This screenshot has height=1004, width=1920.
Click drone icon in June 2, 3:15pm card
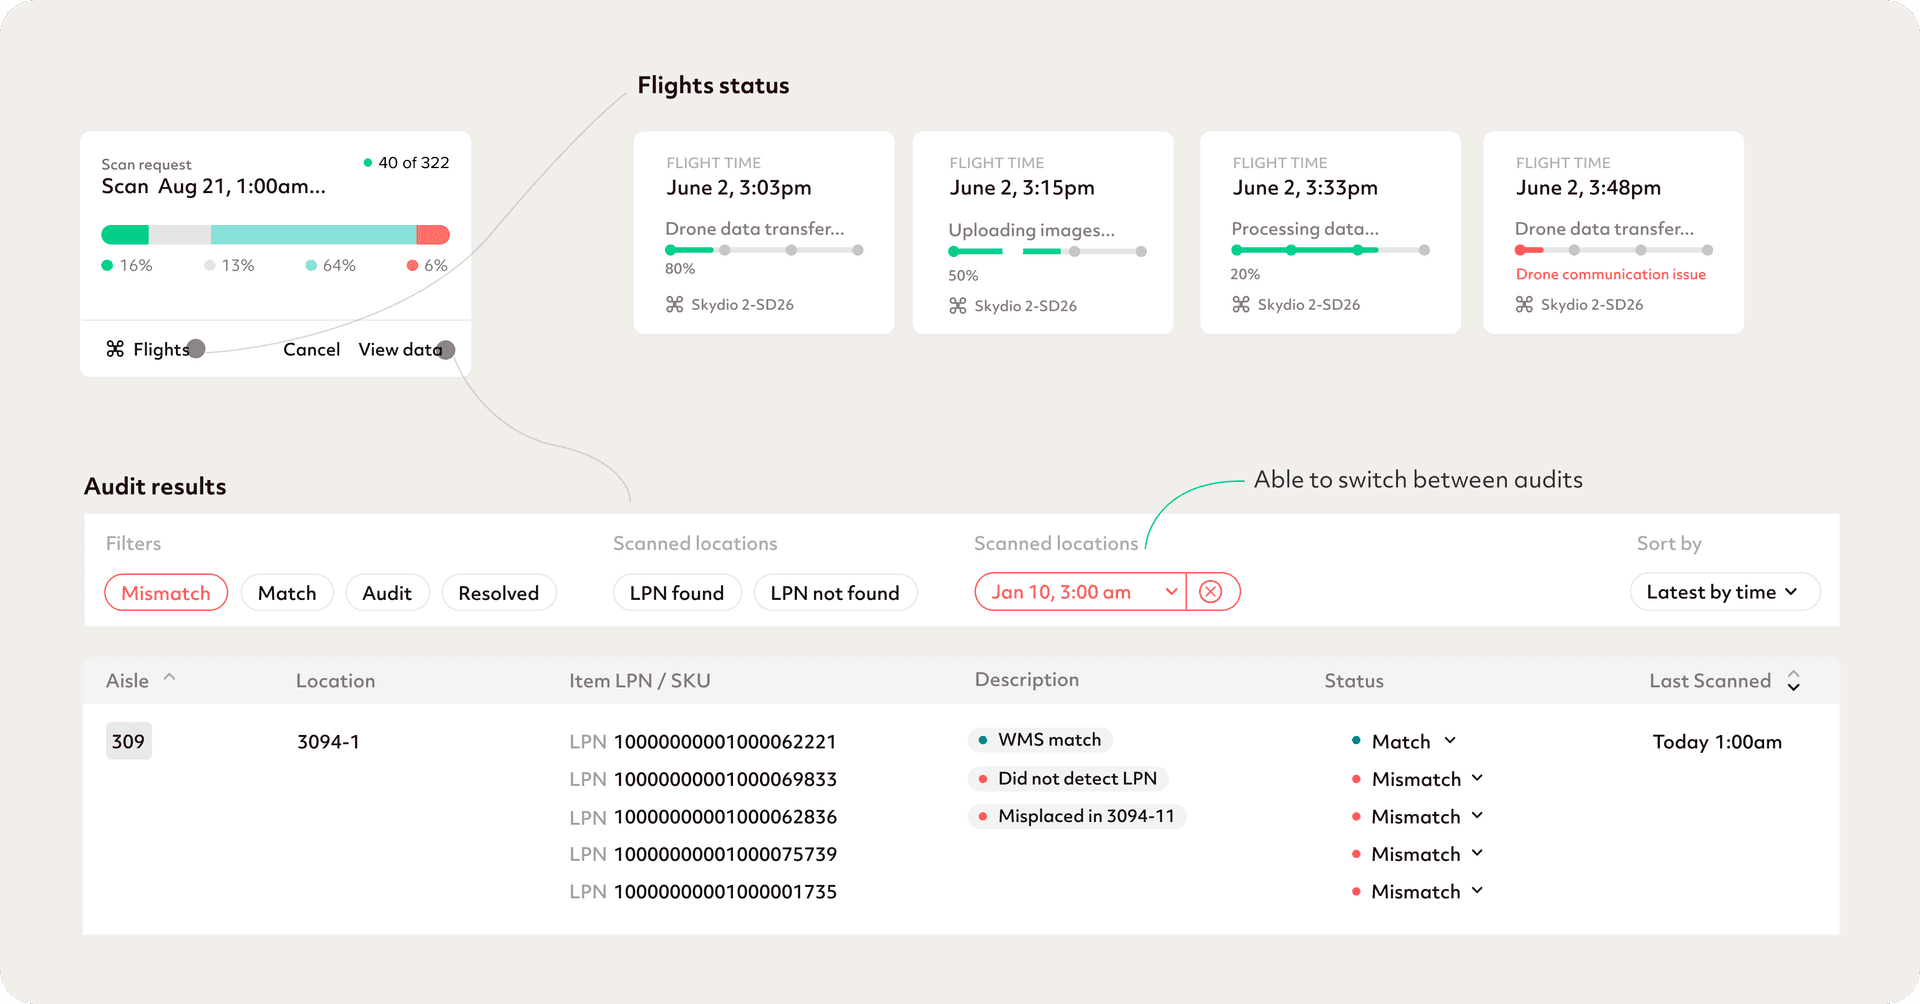[958, 306]
